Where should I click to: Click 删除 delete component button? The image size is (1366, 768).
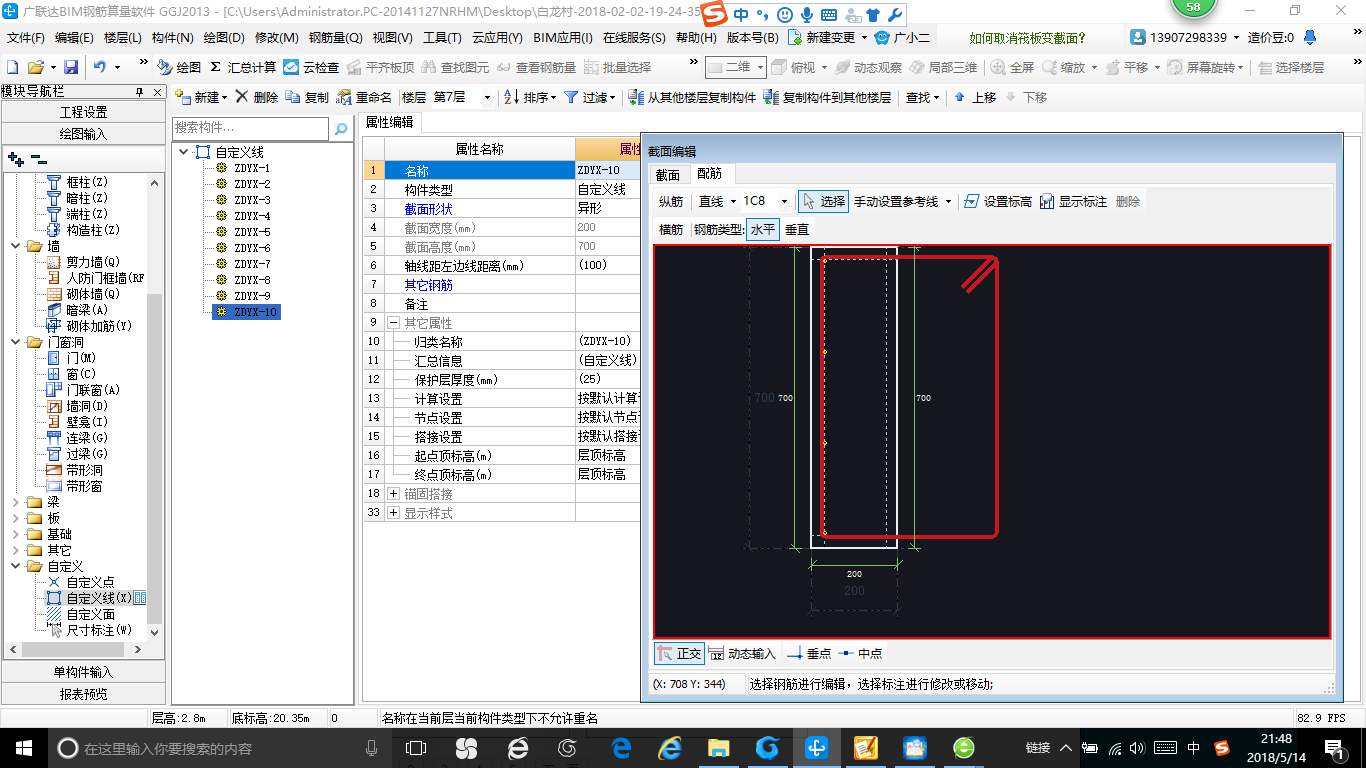257,97
